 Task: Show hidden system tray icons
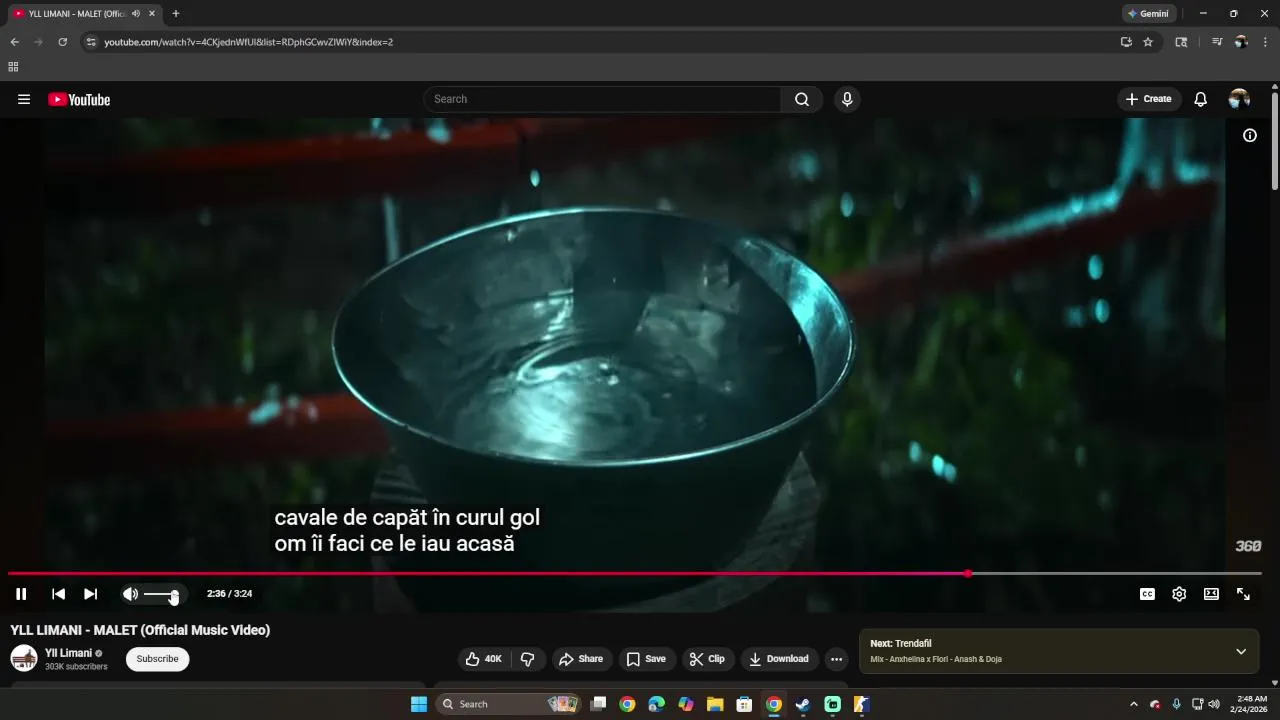(1134, 704)
